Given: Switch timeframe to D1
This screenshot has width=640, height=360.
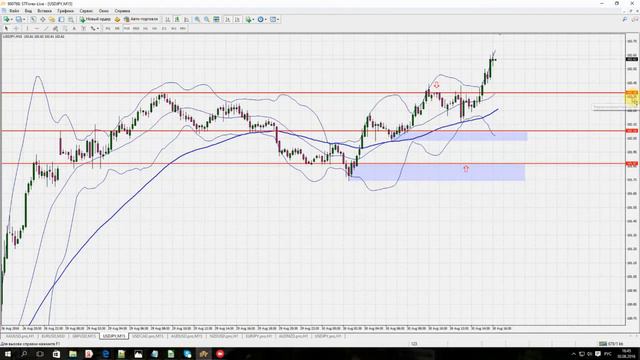Looking at the screenshot, I should pos(164,28).
